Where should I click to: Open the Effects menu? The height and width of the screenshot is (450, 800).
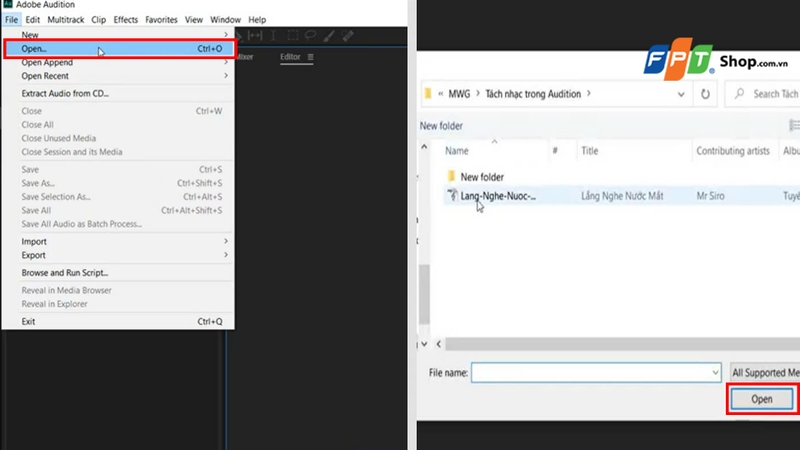click(126, 20)
